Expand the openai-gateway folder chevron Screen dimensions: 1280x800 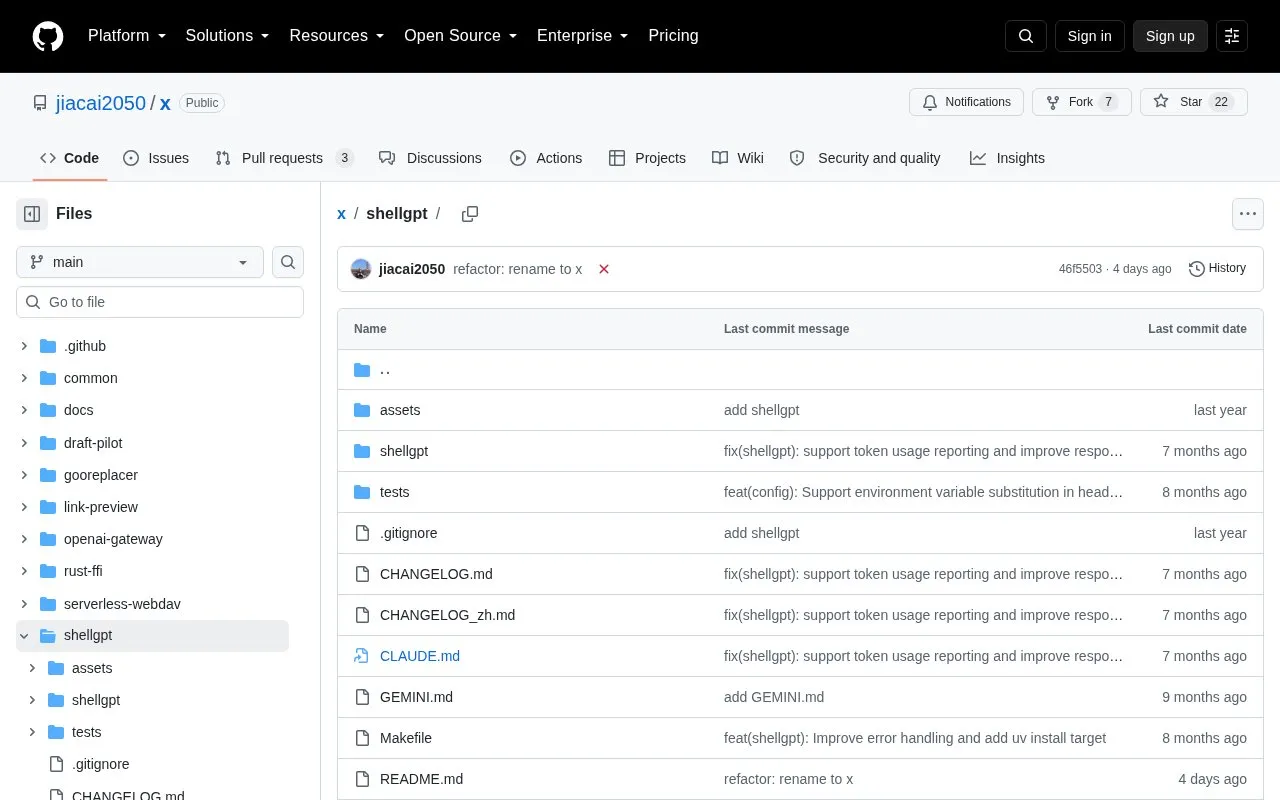(x=24, y=539)
